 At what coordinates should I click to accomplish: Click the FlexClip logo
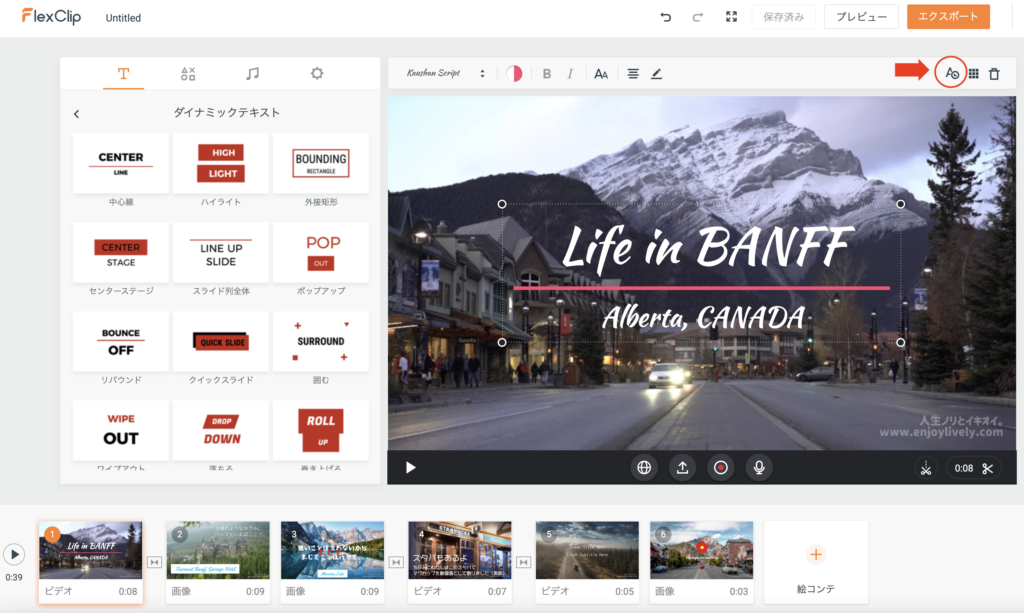click(51, 16)
